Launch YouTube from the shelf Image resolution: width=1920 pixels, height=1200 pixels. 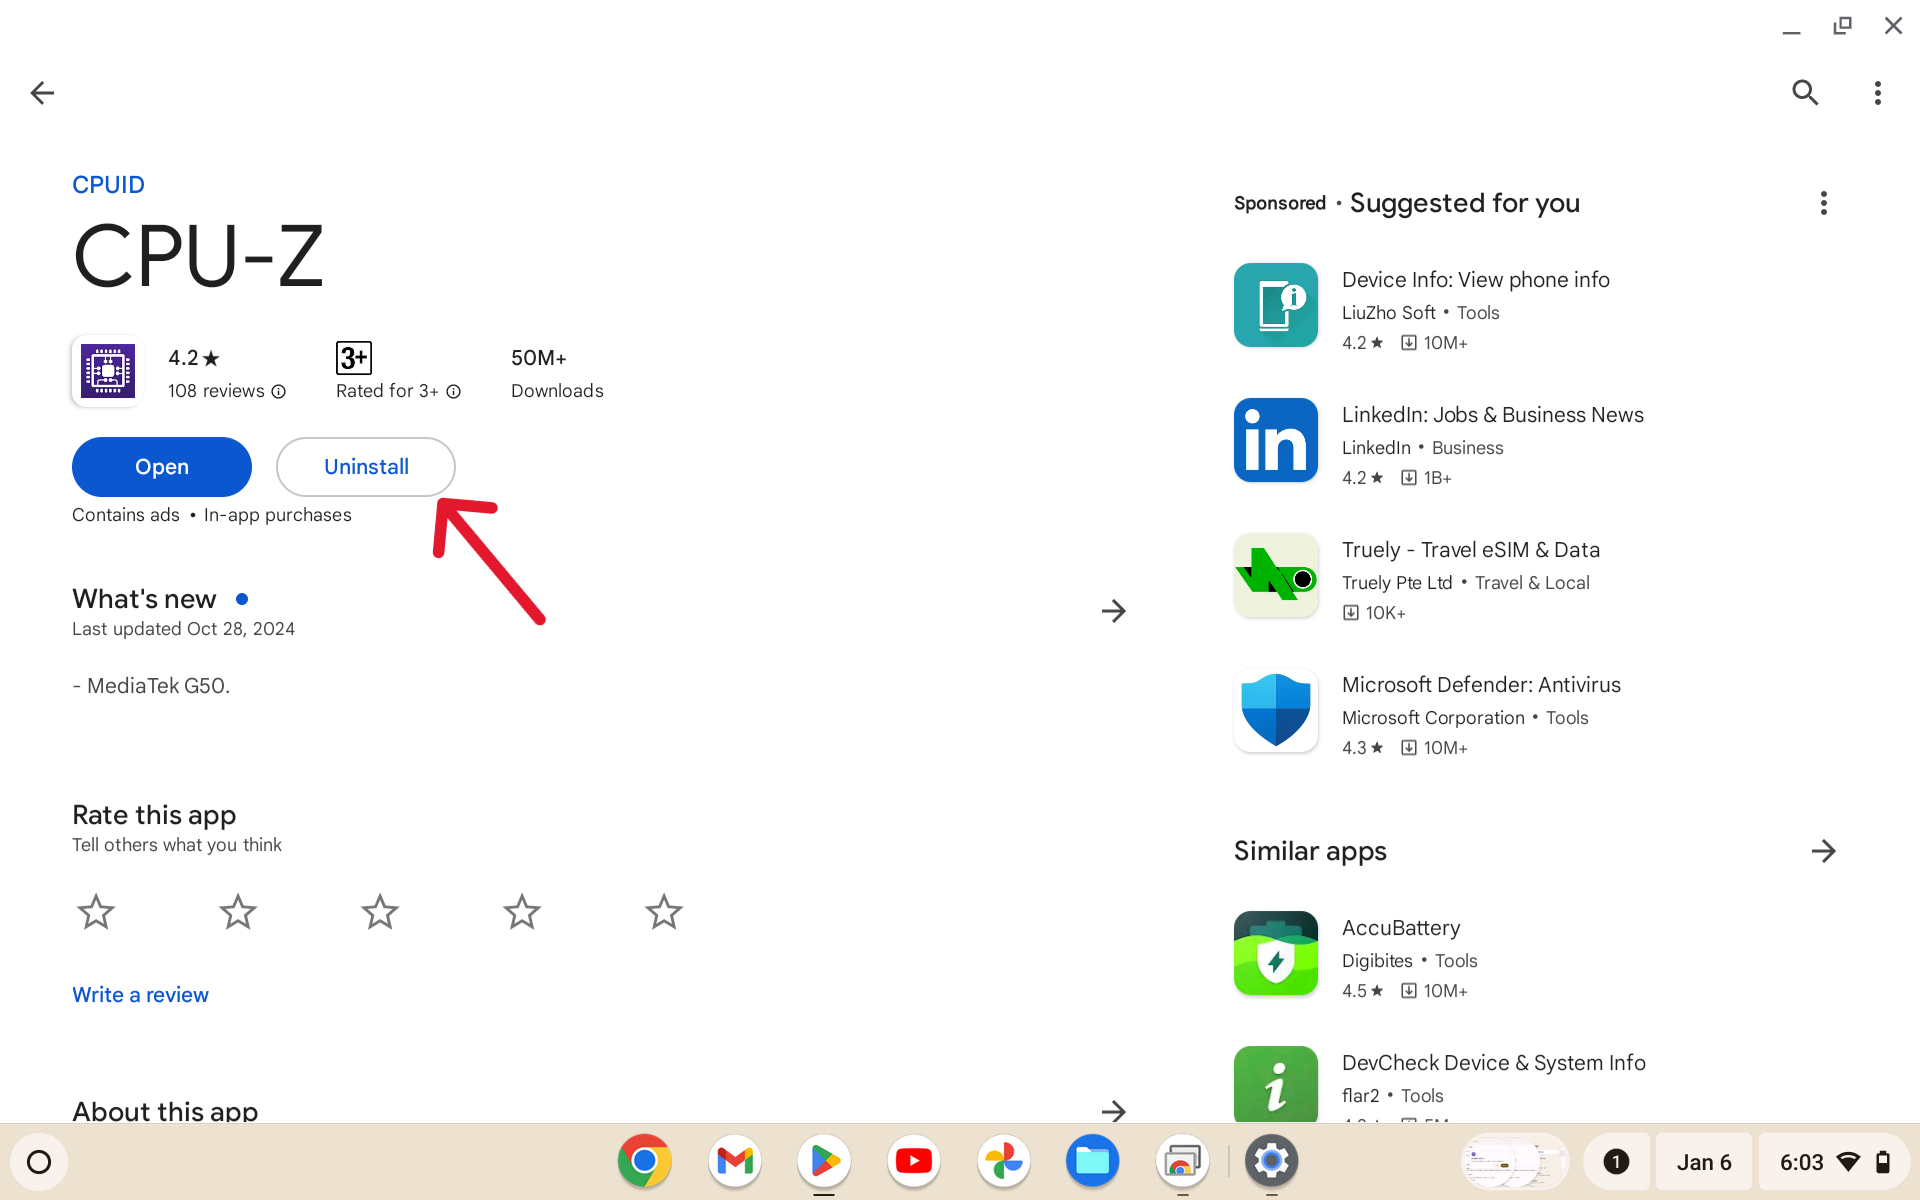coord(914,1161)
